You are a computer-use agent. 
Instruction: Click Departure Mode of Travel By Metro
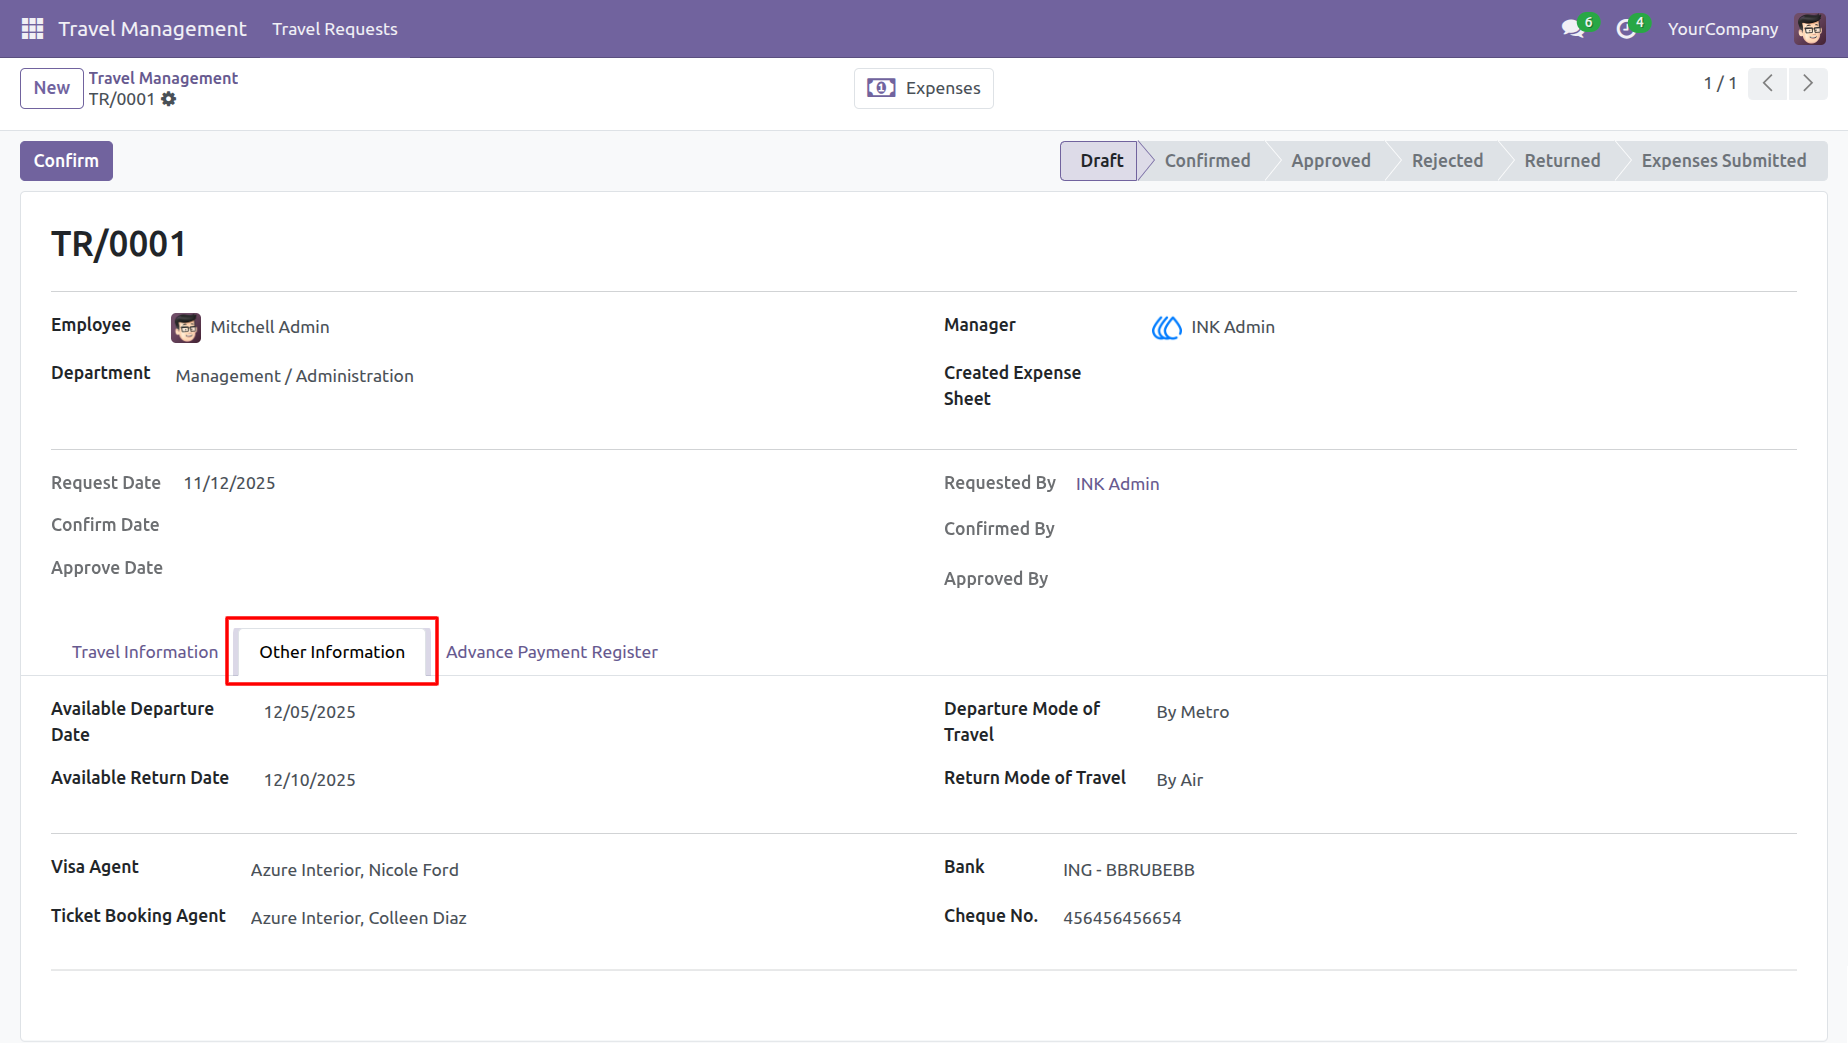[1193, 712]
